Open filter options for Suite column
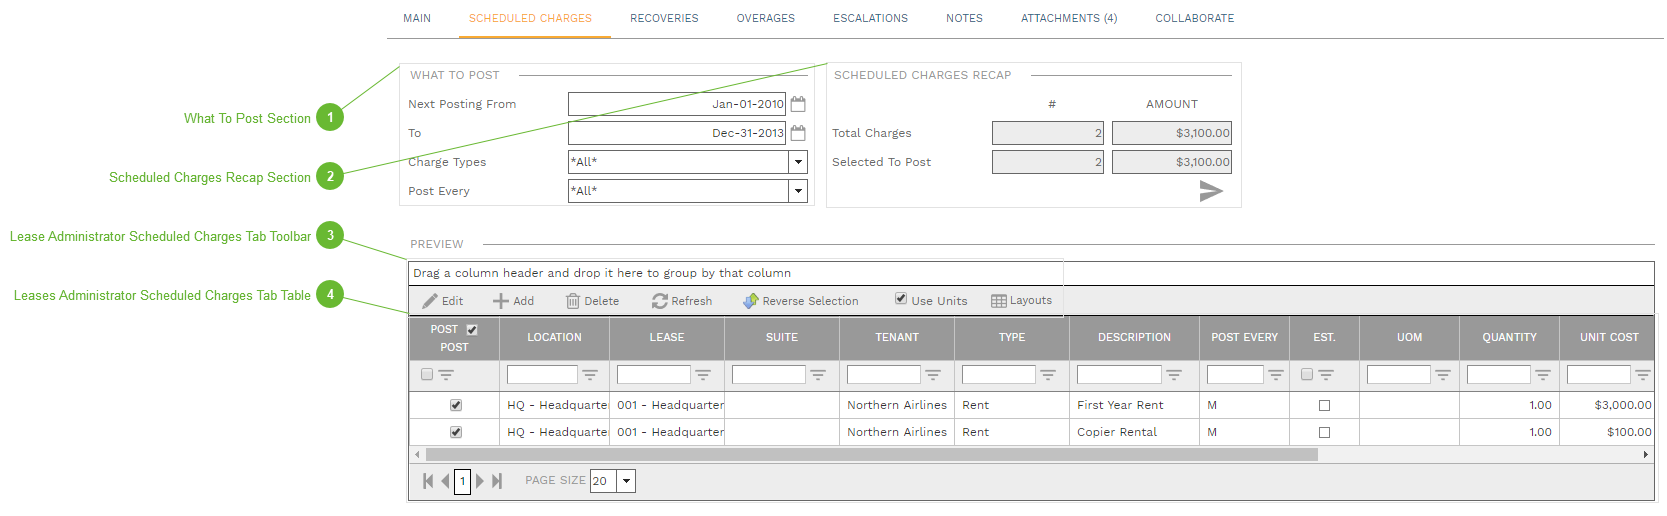This screenshot has height=516, width=1667. click(x=818, y=375)
